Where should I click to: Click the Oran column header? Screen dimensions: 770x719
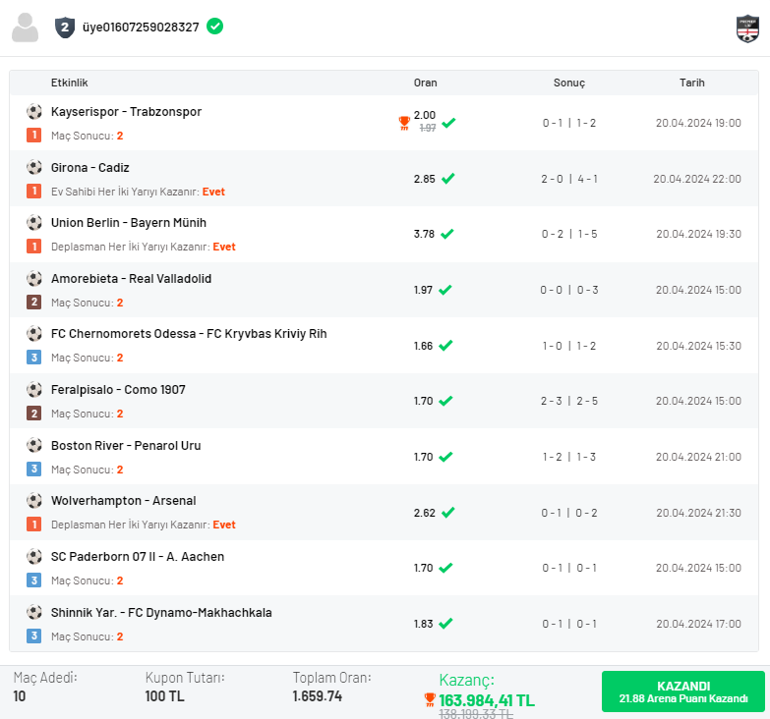[425, 83]
